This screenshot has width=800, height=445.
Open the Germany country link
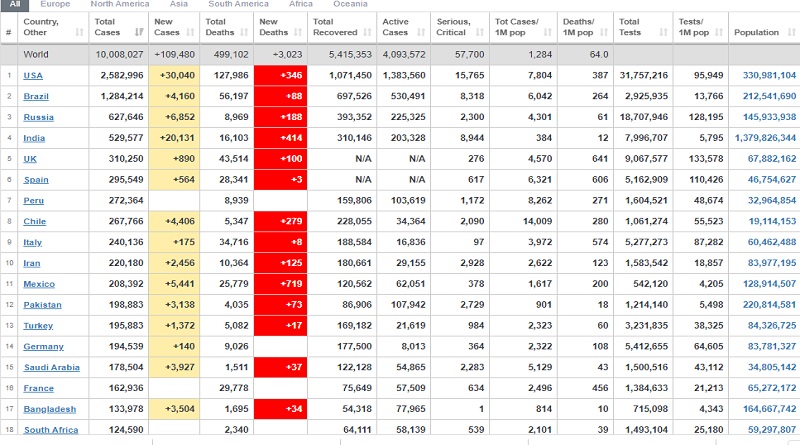click(x=44, y=347)
